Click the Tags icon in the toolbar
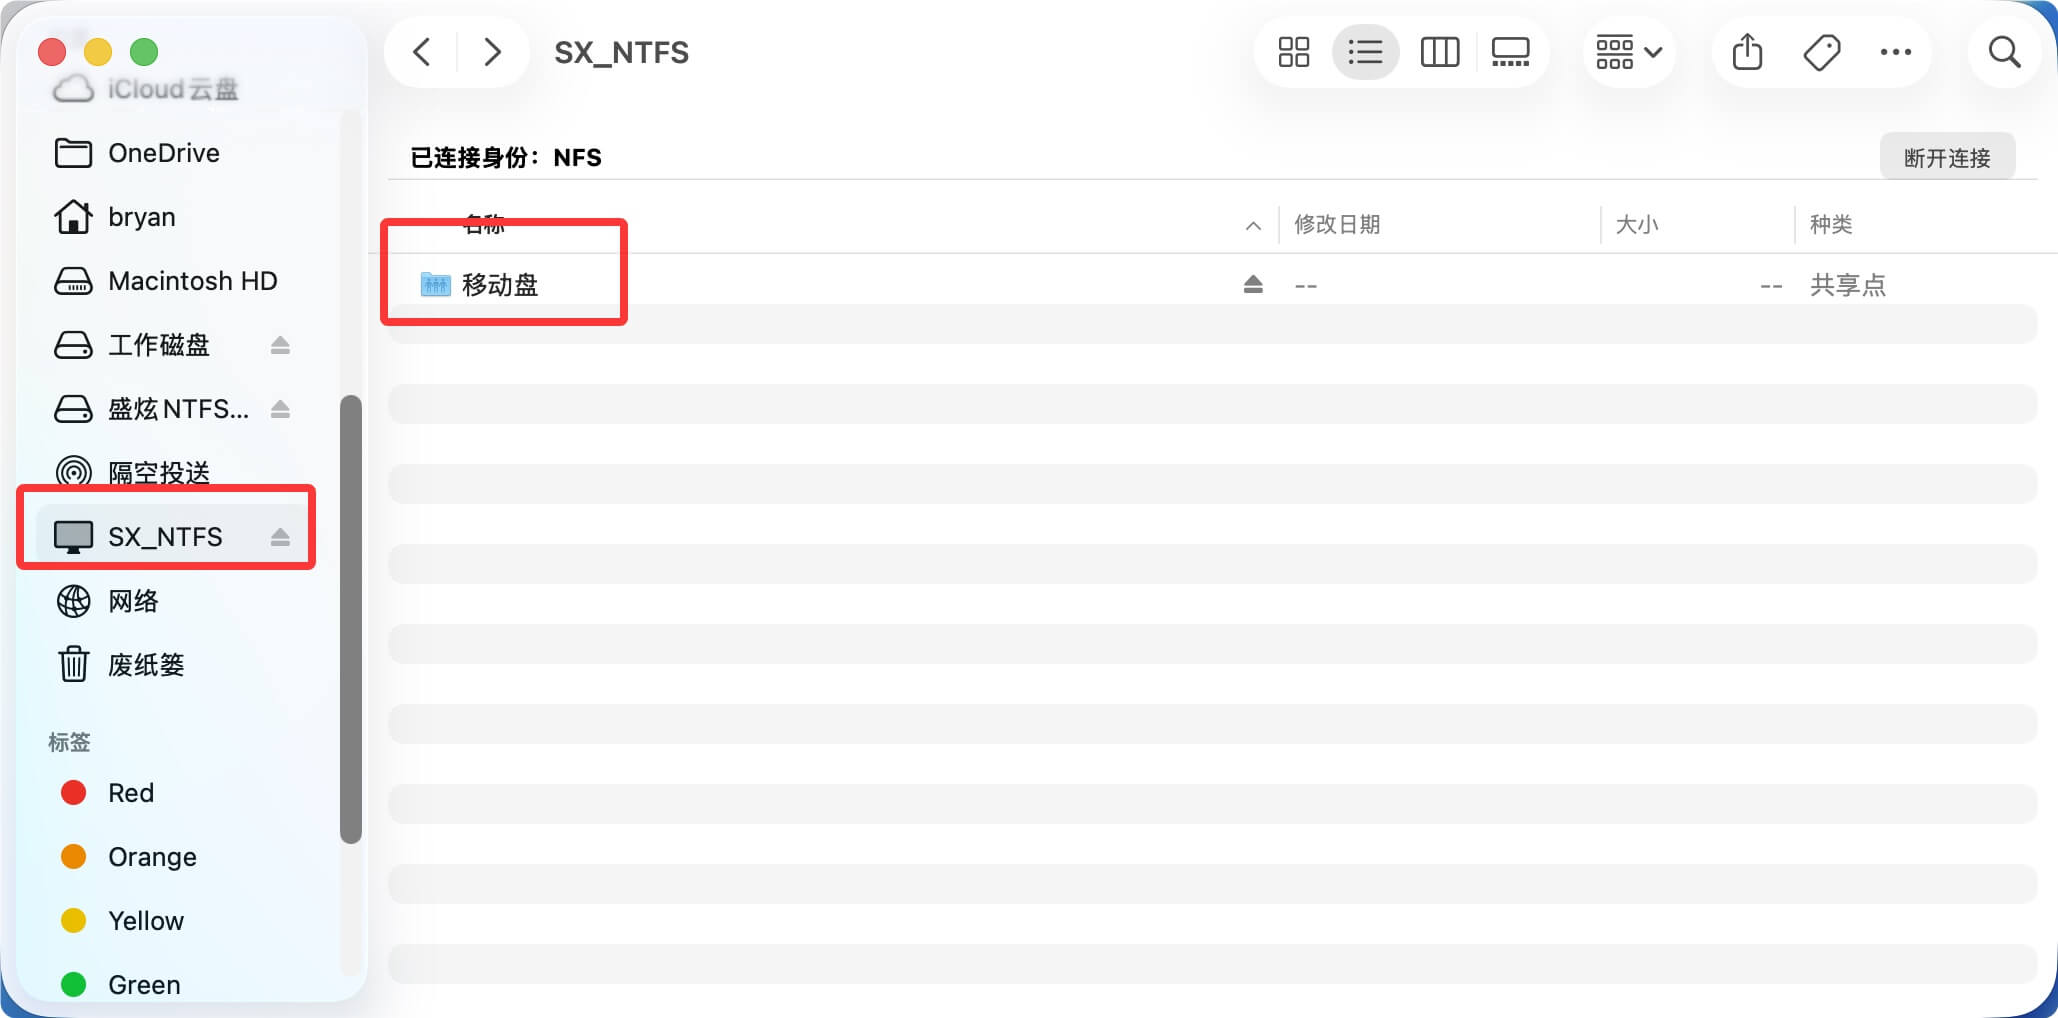 pos(1821,52)
